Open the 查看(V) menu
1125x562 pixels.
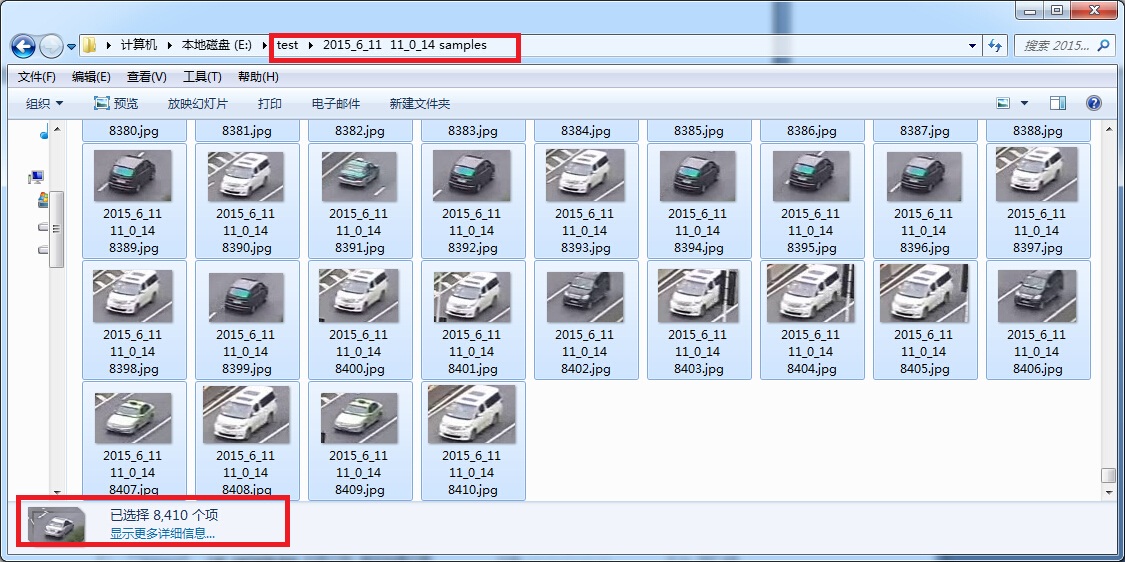[x=146, y=77]
